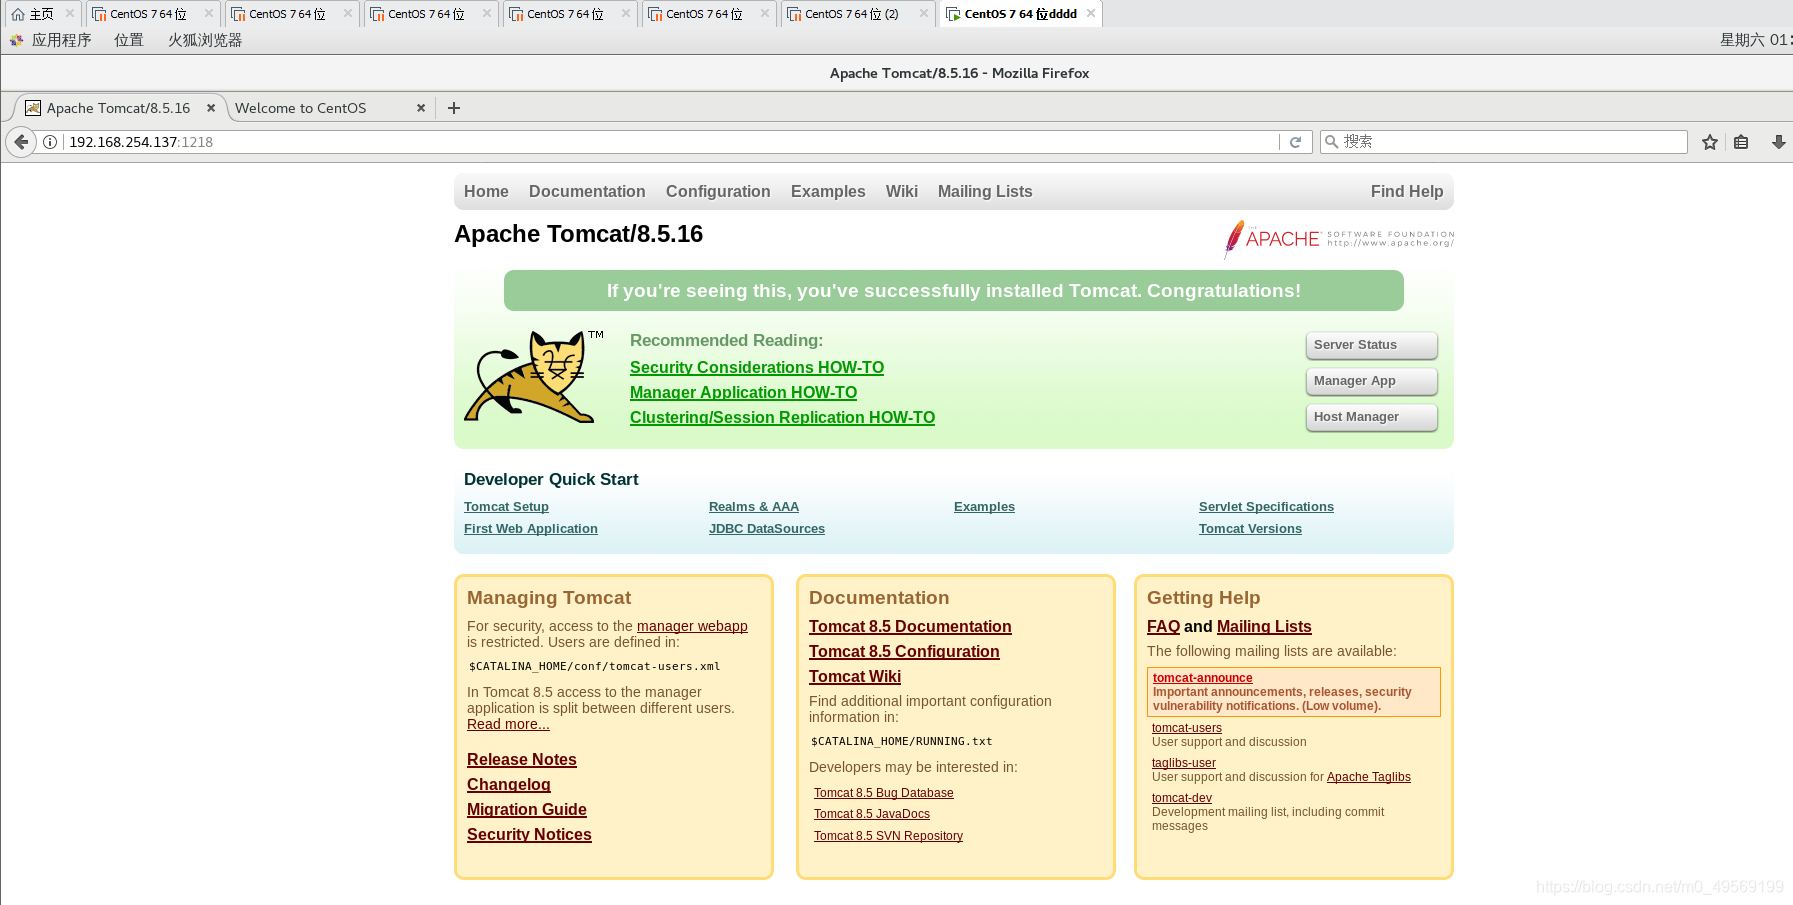The width and height of the screenshot is (1793, 905).
Task: Open Configuration in Tomcat navigation bar
Action: pos(718,192)
